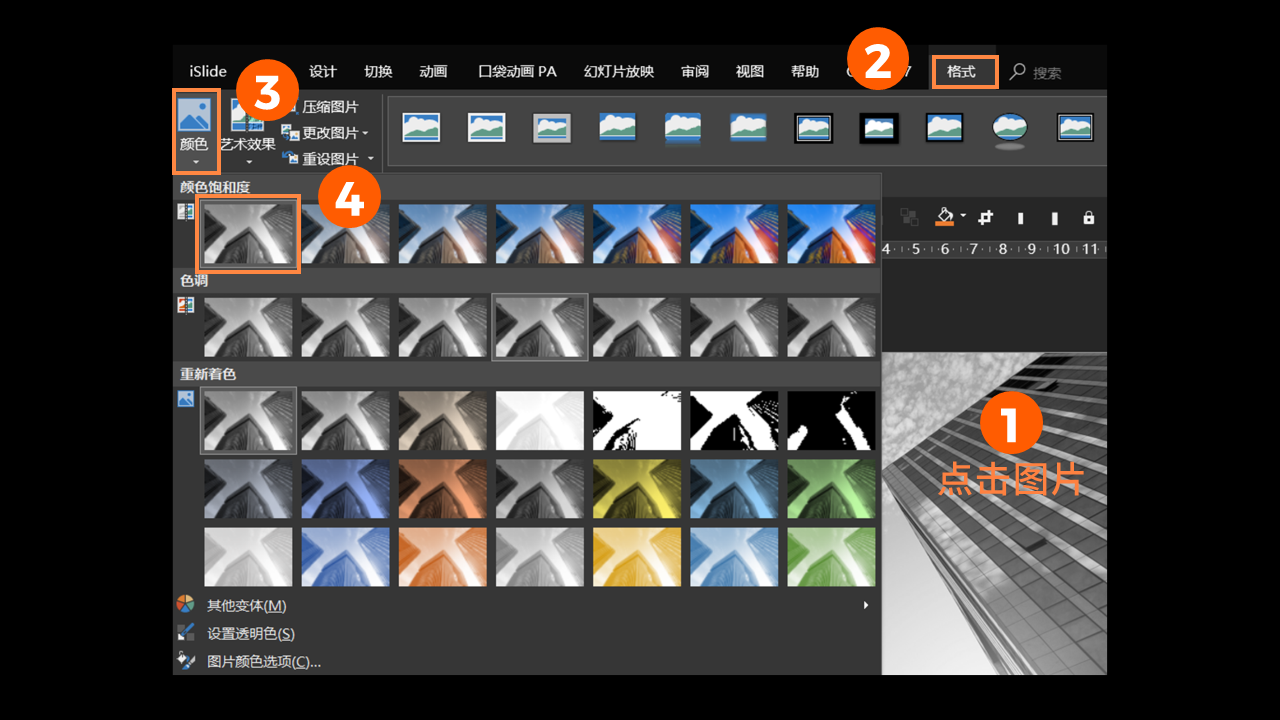The height and width of the screenshot is (720, 1280).
Task: Expand the 更改图片 dropdown arrow
Action: click(365, 133)
